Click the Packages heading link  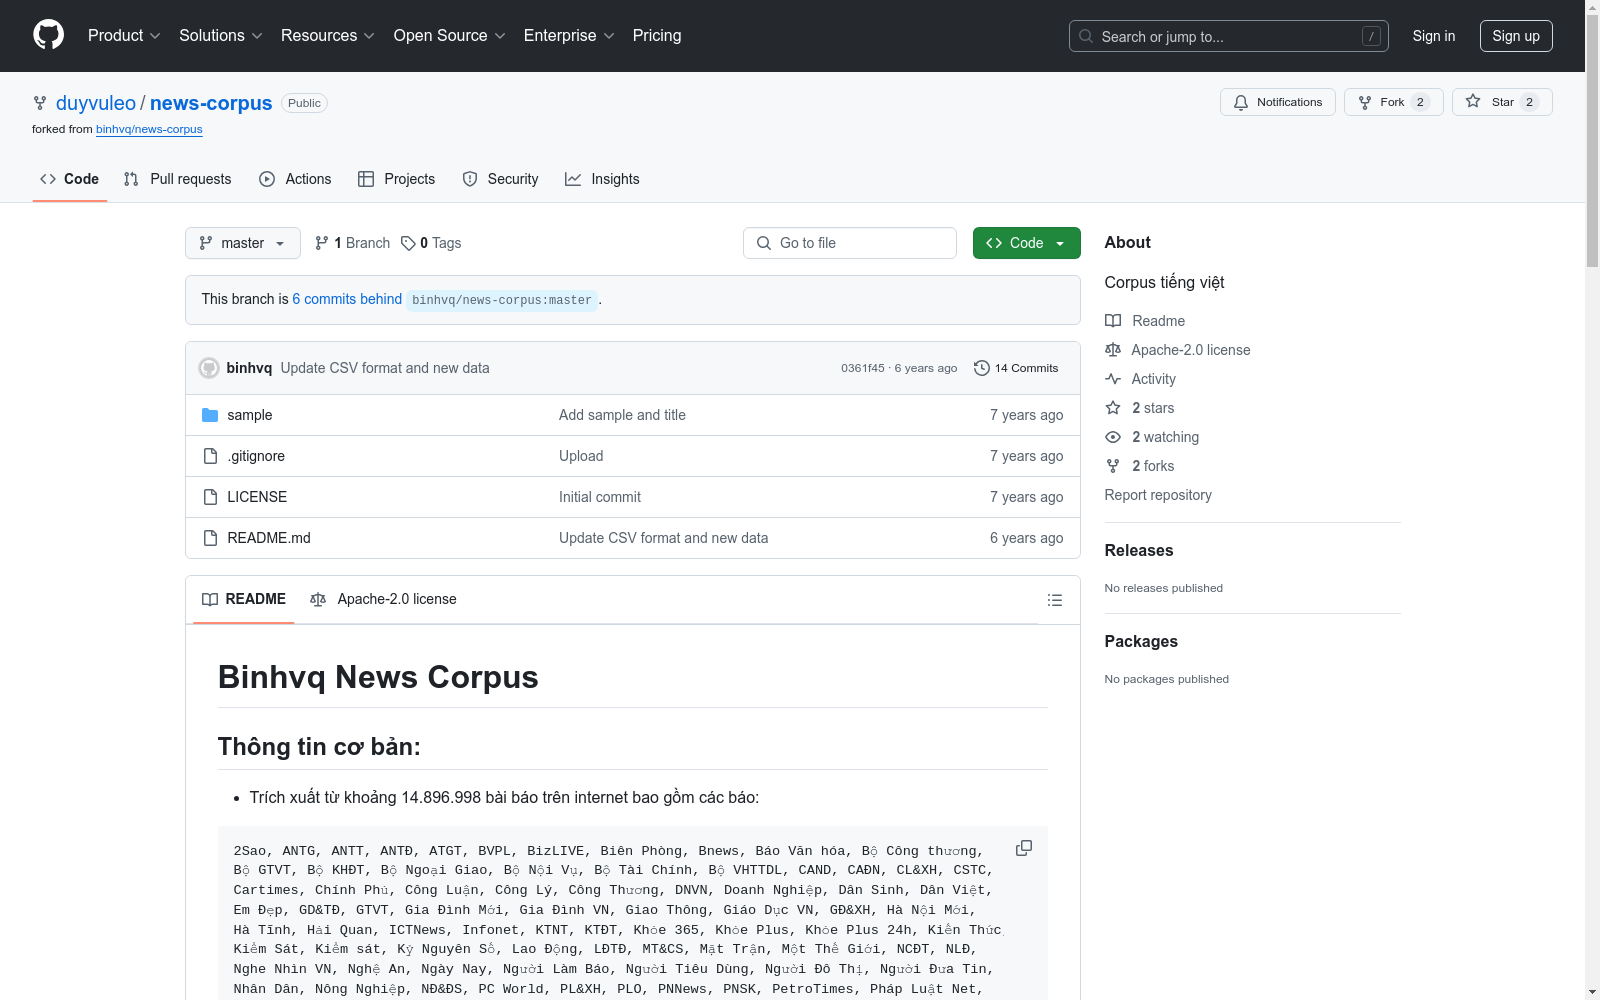point(1141,641)
